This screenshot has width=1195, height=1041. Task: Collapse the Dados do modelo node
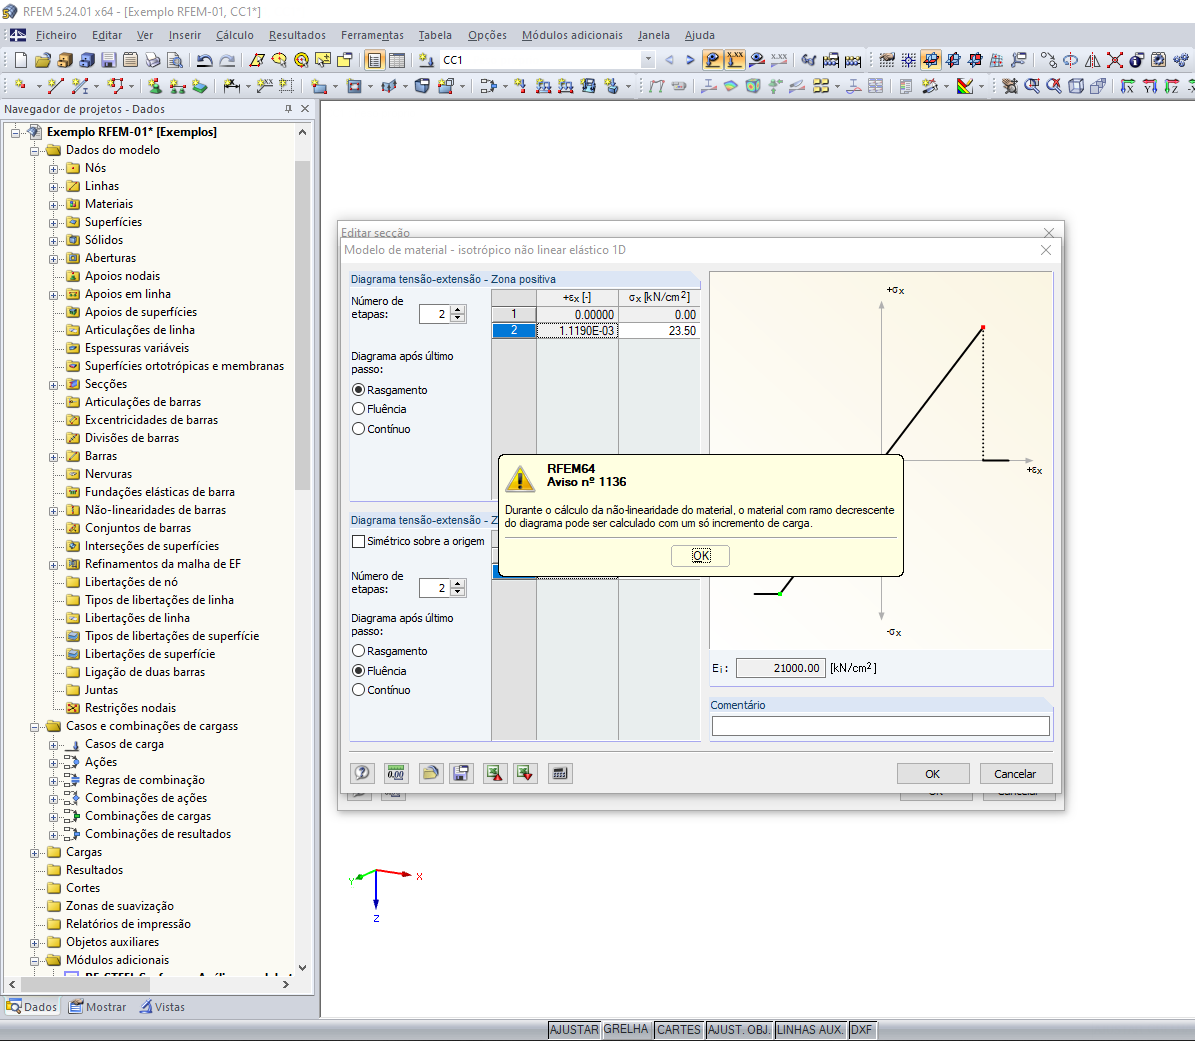tap(34, 151)
